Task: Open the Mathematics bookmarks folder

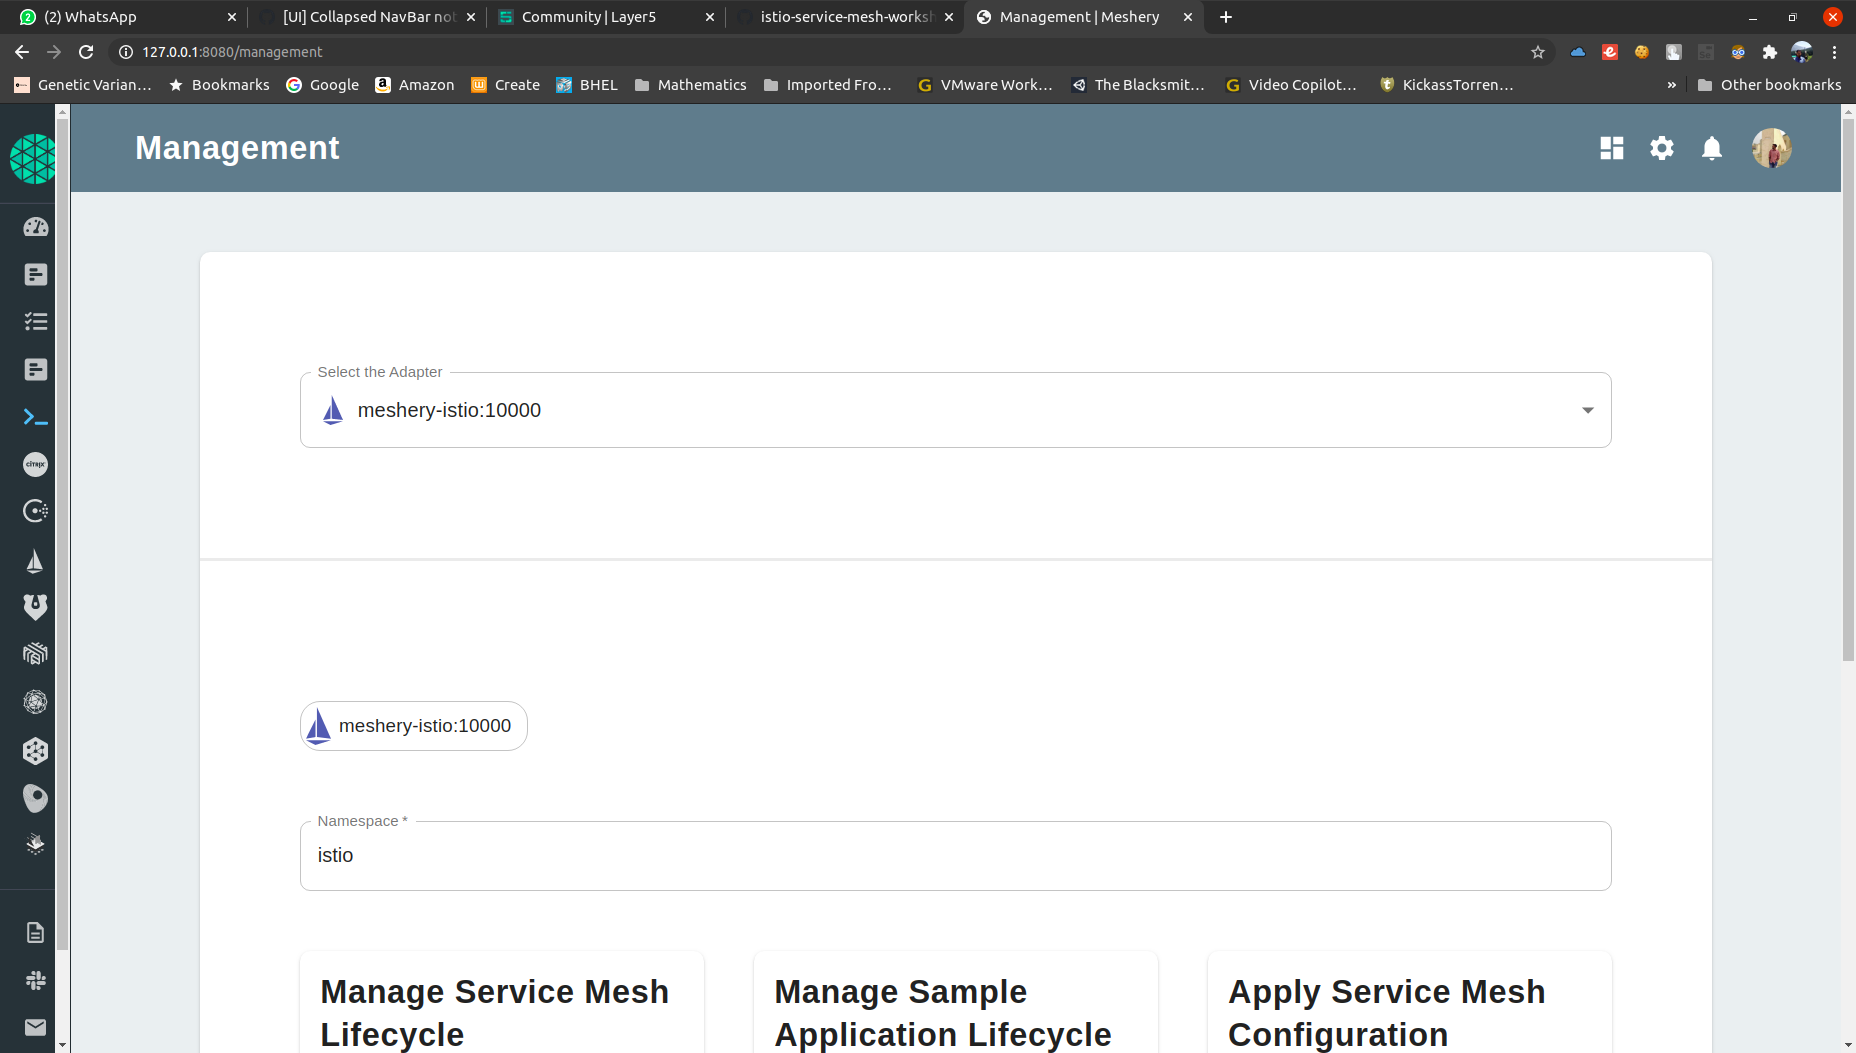Action: (x=690, y=85)
